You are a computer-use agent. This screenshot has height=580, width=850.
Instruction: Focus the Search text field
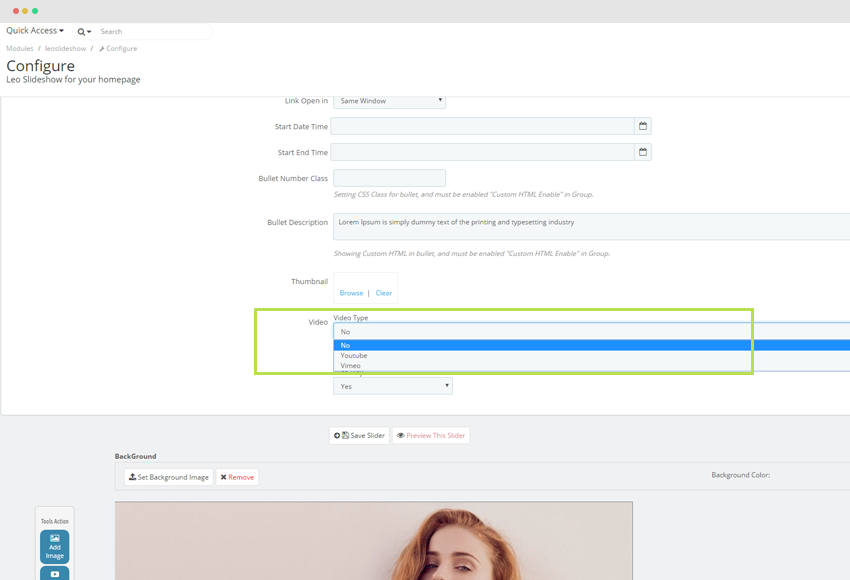[153, 31]
